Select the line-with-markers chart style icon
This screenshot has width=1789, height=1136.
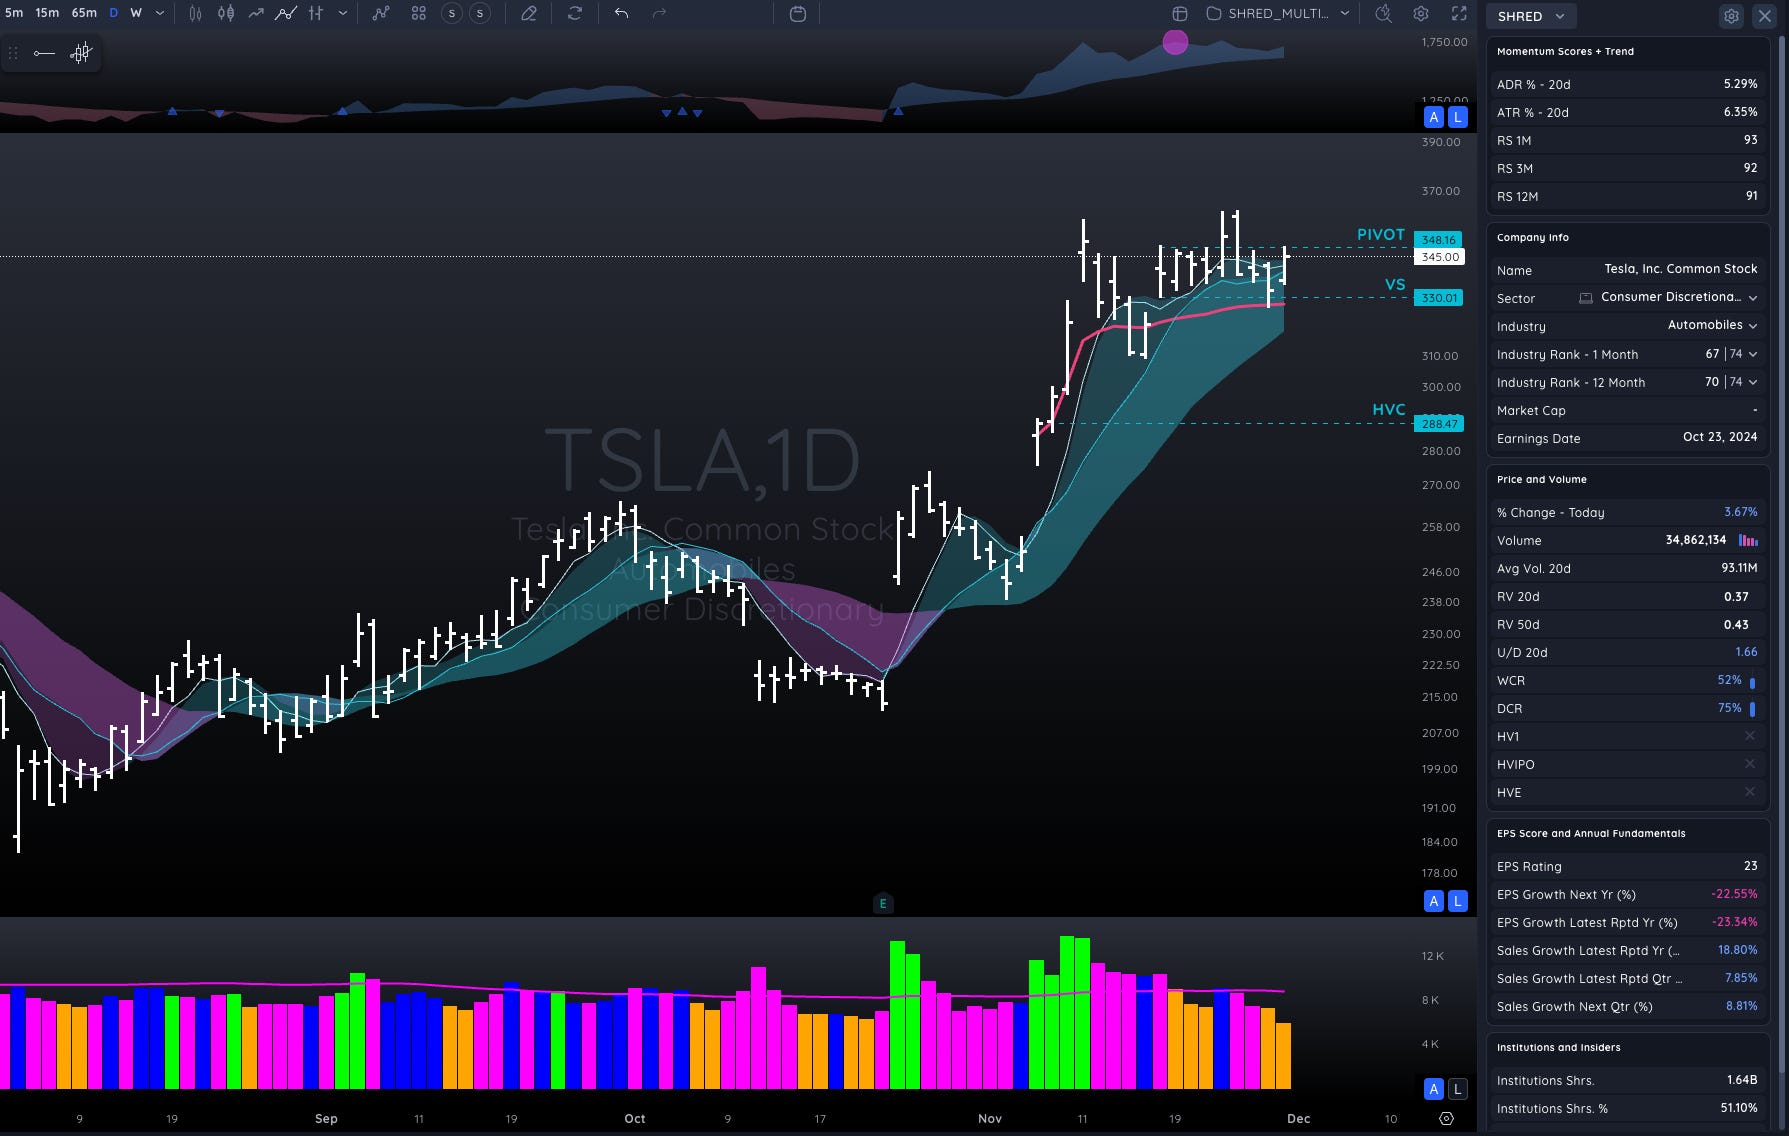286,14
